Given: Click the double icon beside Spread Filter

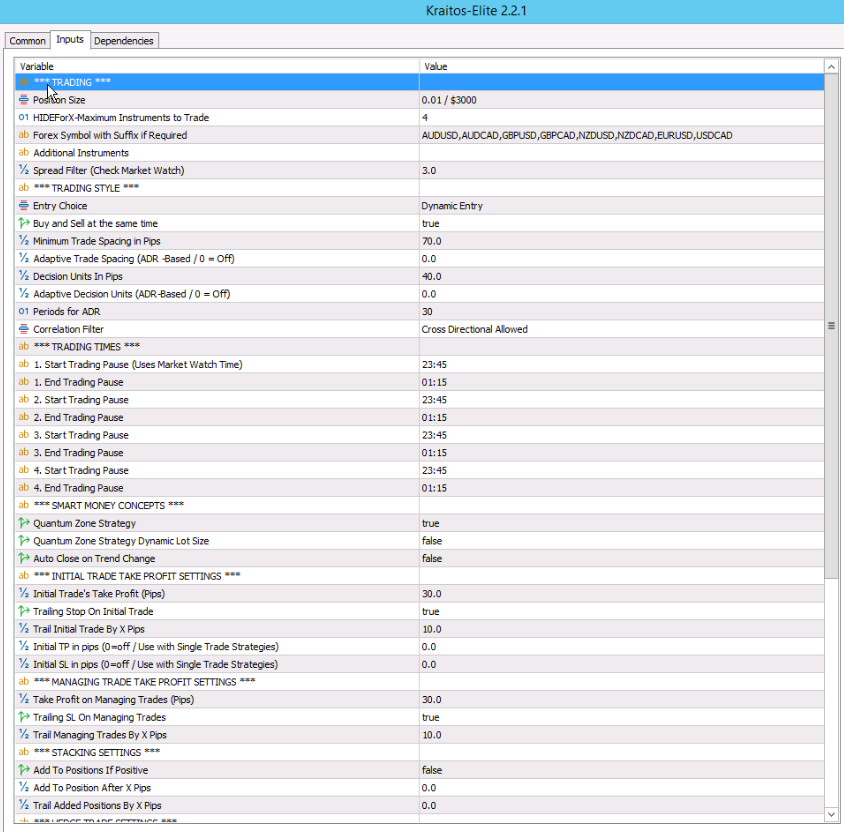Looking at the screenshot, I should tap(24, 170).
